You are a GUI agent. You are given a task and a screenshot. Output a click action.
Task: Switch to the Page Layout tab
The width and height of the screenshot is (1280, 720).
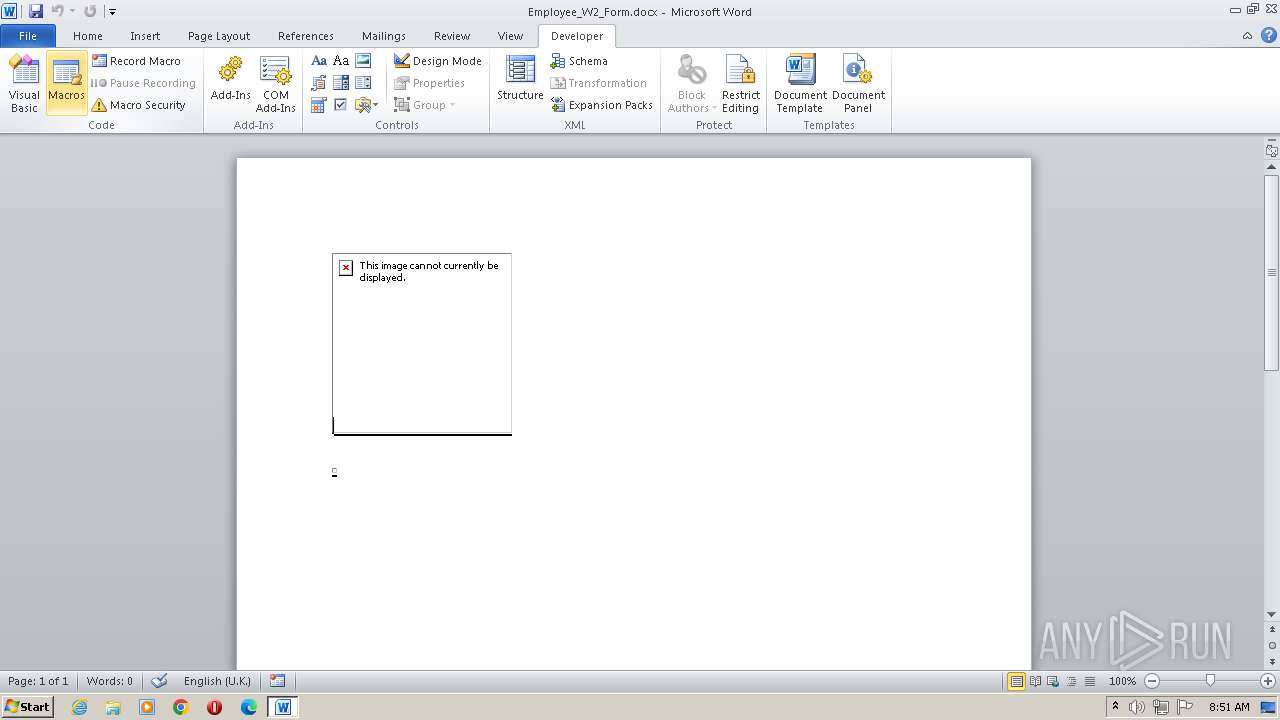point(219,36)
